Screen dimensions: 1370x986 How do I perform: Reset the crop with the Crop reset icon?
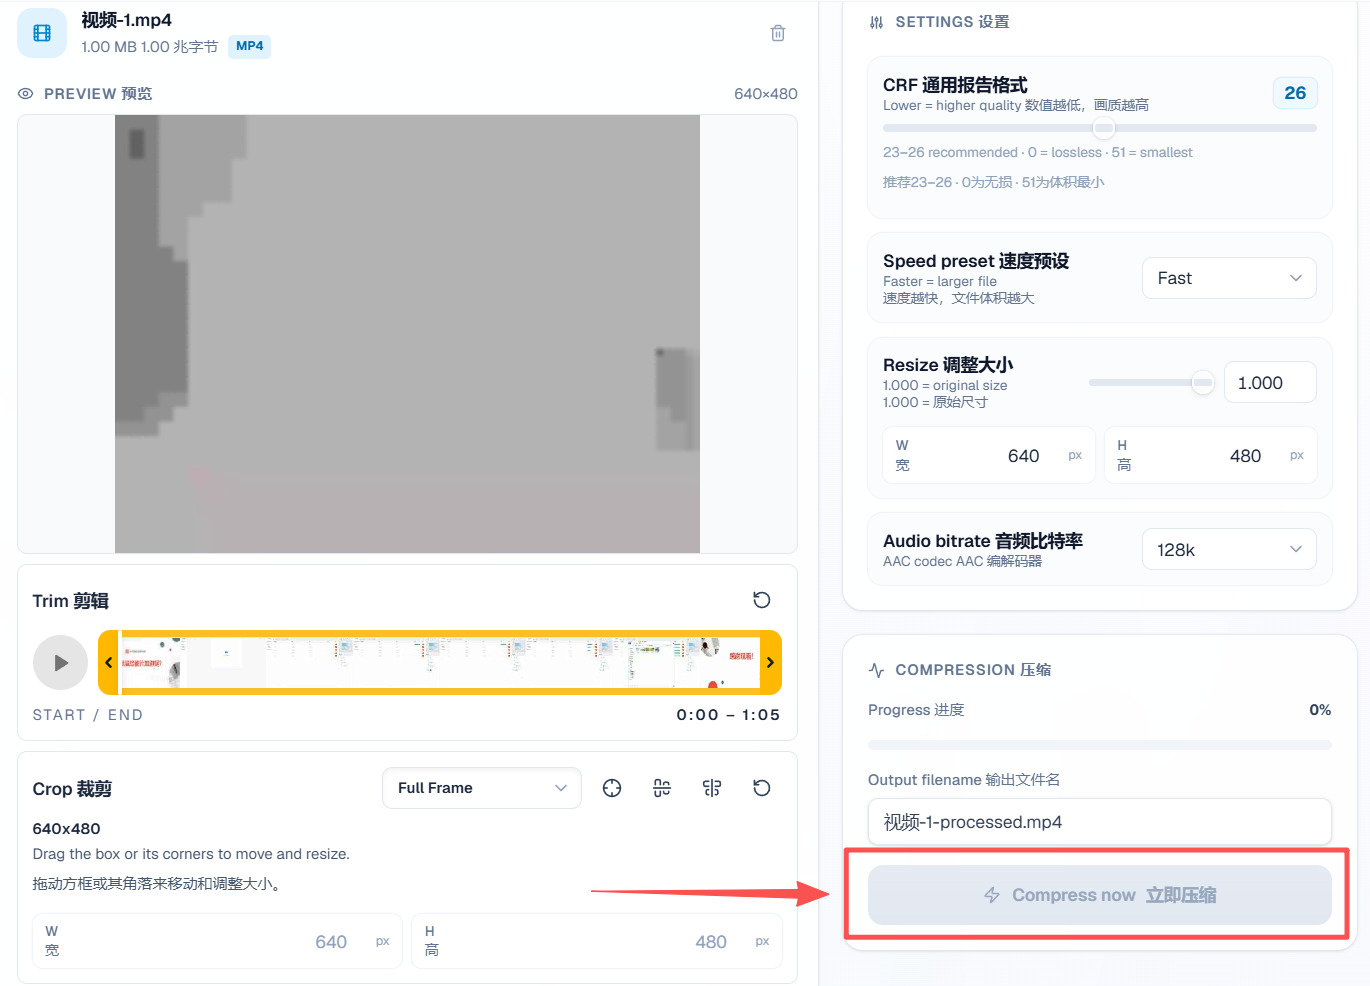coord(762,788)
